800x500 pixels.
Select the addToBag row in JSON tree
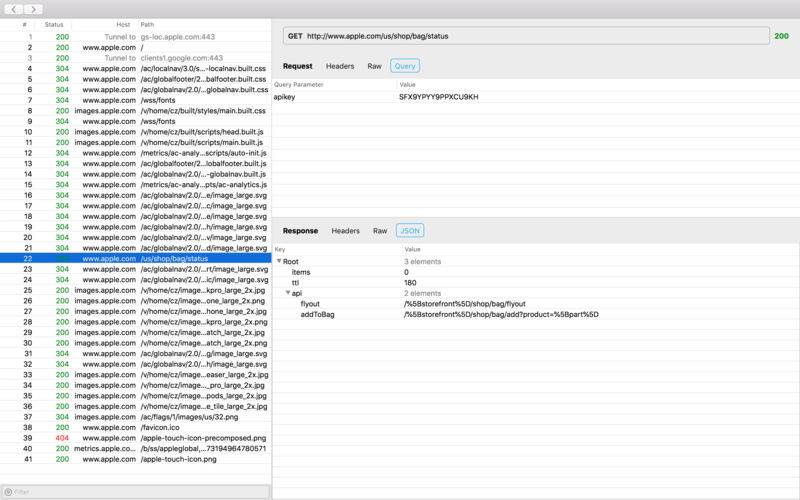point(536,314)
